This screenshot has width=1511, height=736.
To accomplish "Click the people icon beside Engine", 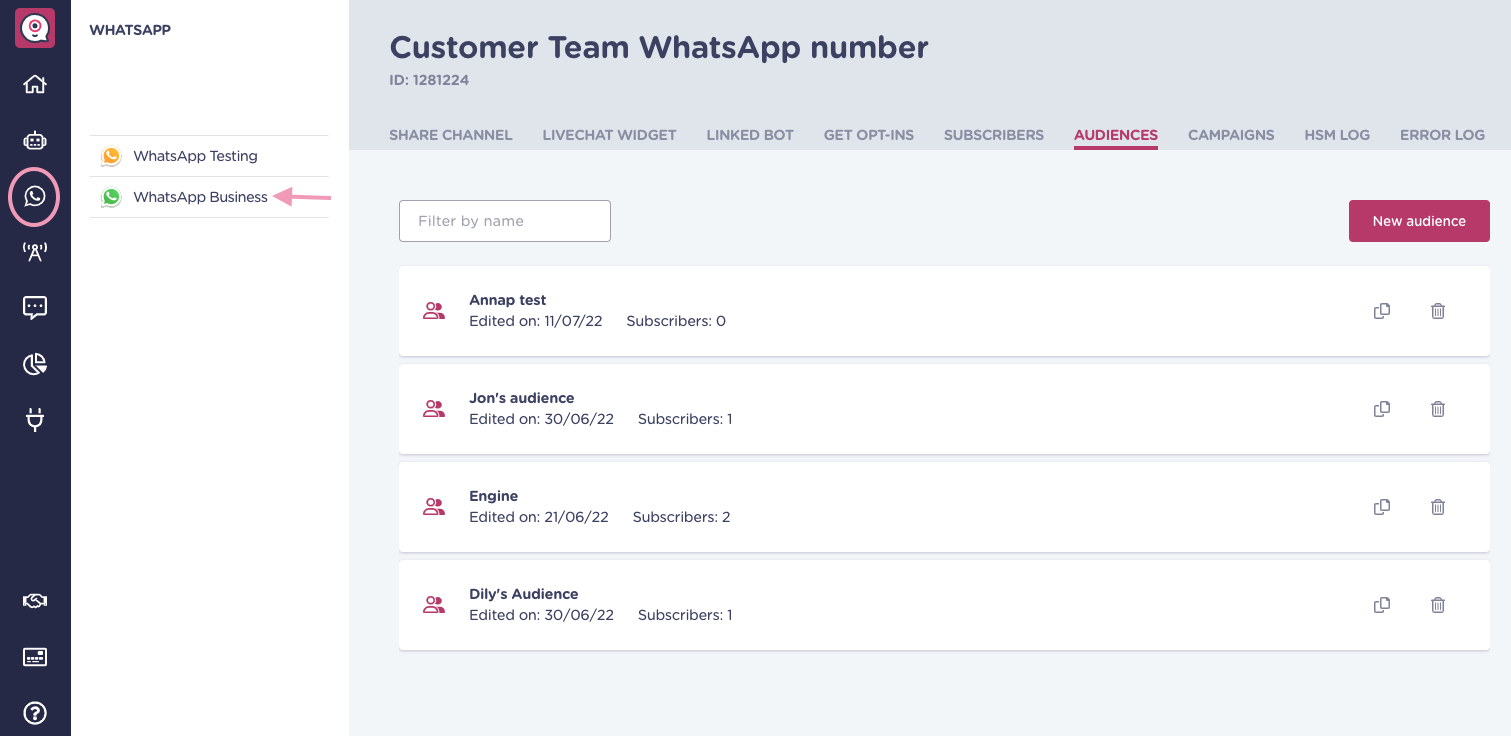I will [434, 507].
